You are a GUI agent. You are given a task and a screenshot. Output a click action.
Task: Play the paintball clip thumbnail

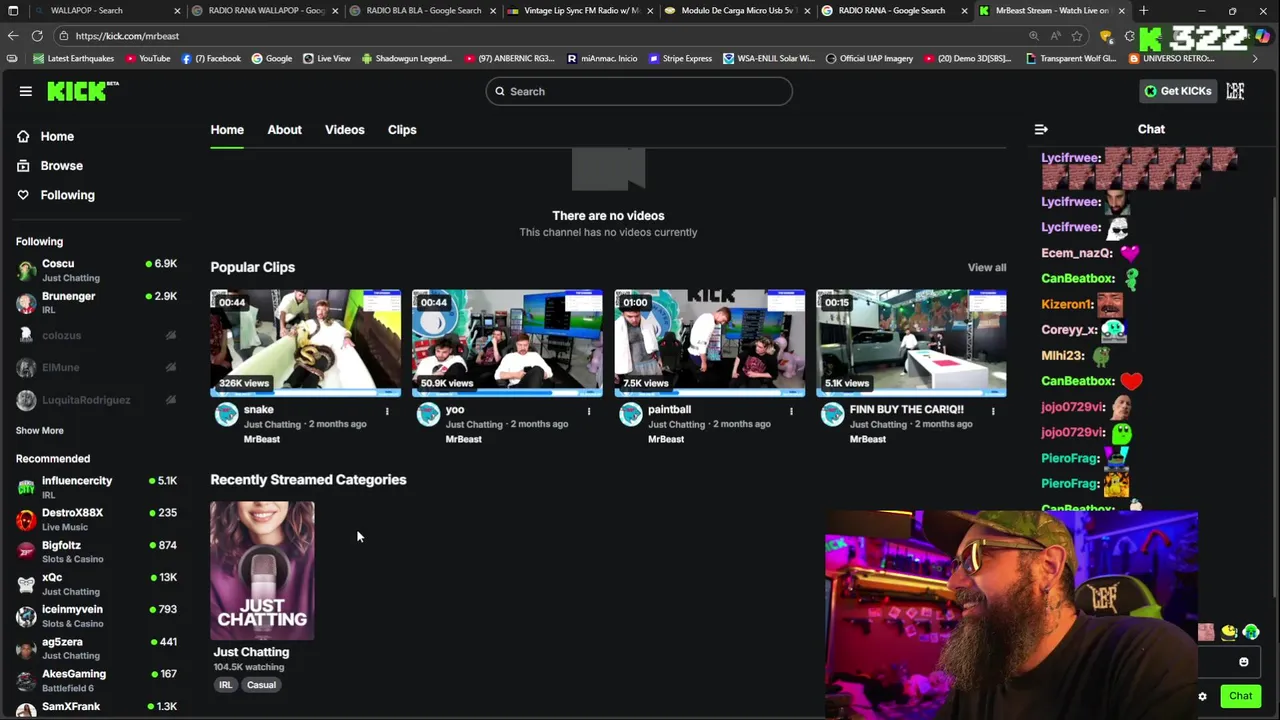(x=709, y=343)
